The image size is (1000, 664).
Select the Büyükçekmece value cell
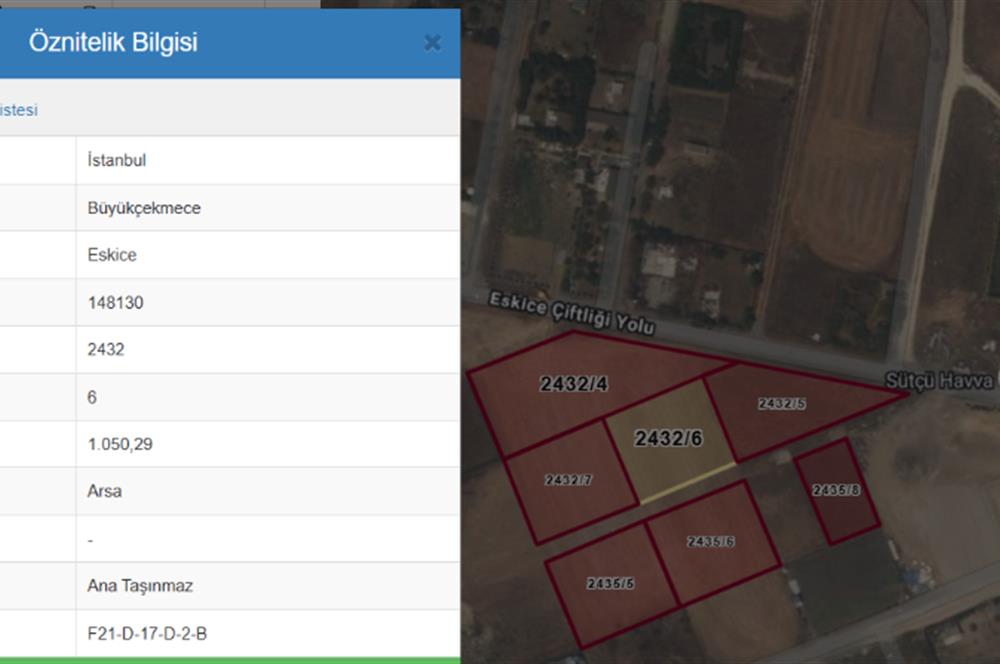(x=268, y=208)
